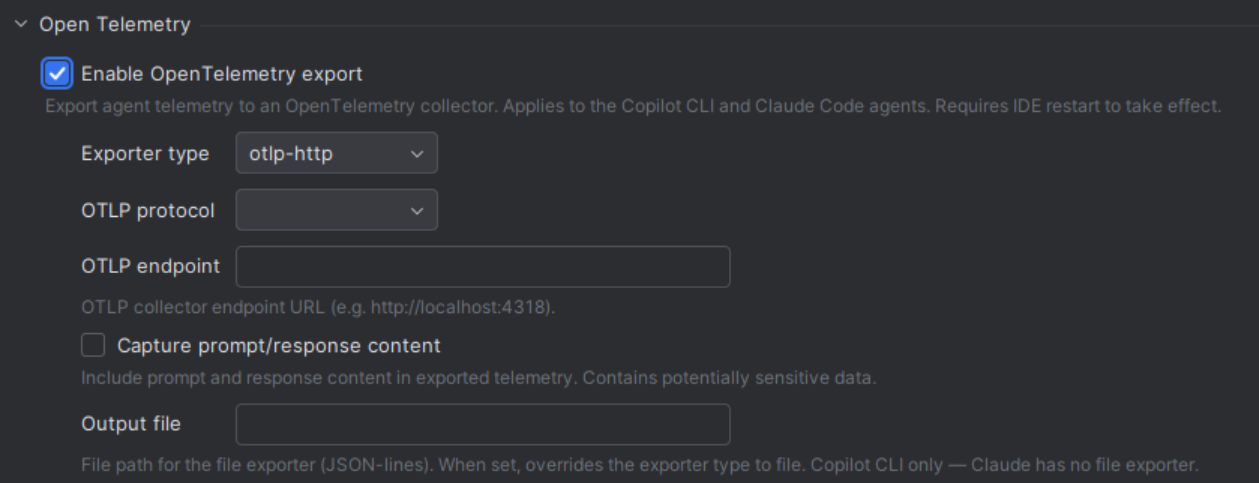1259x483 pixels.
Task: Click the Exporter type field label
Action: (145, 153)
